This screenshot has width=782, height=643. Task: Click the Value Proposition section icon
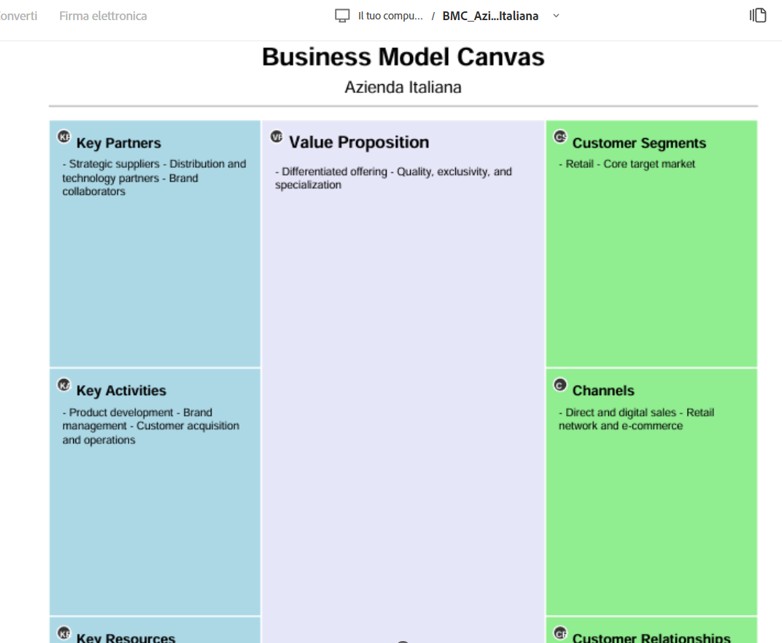click(x=277, y=136)
